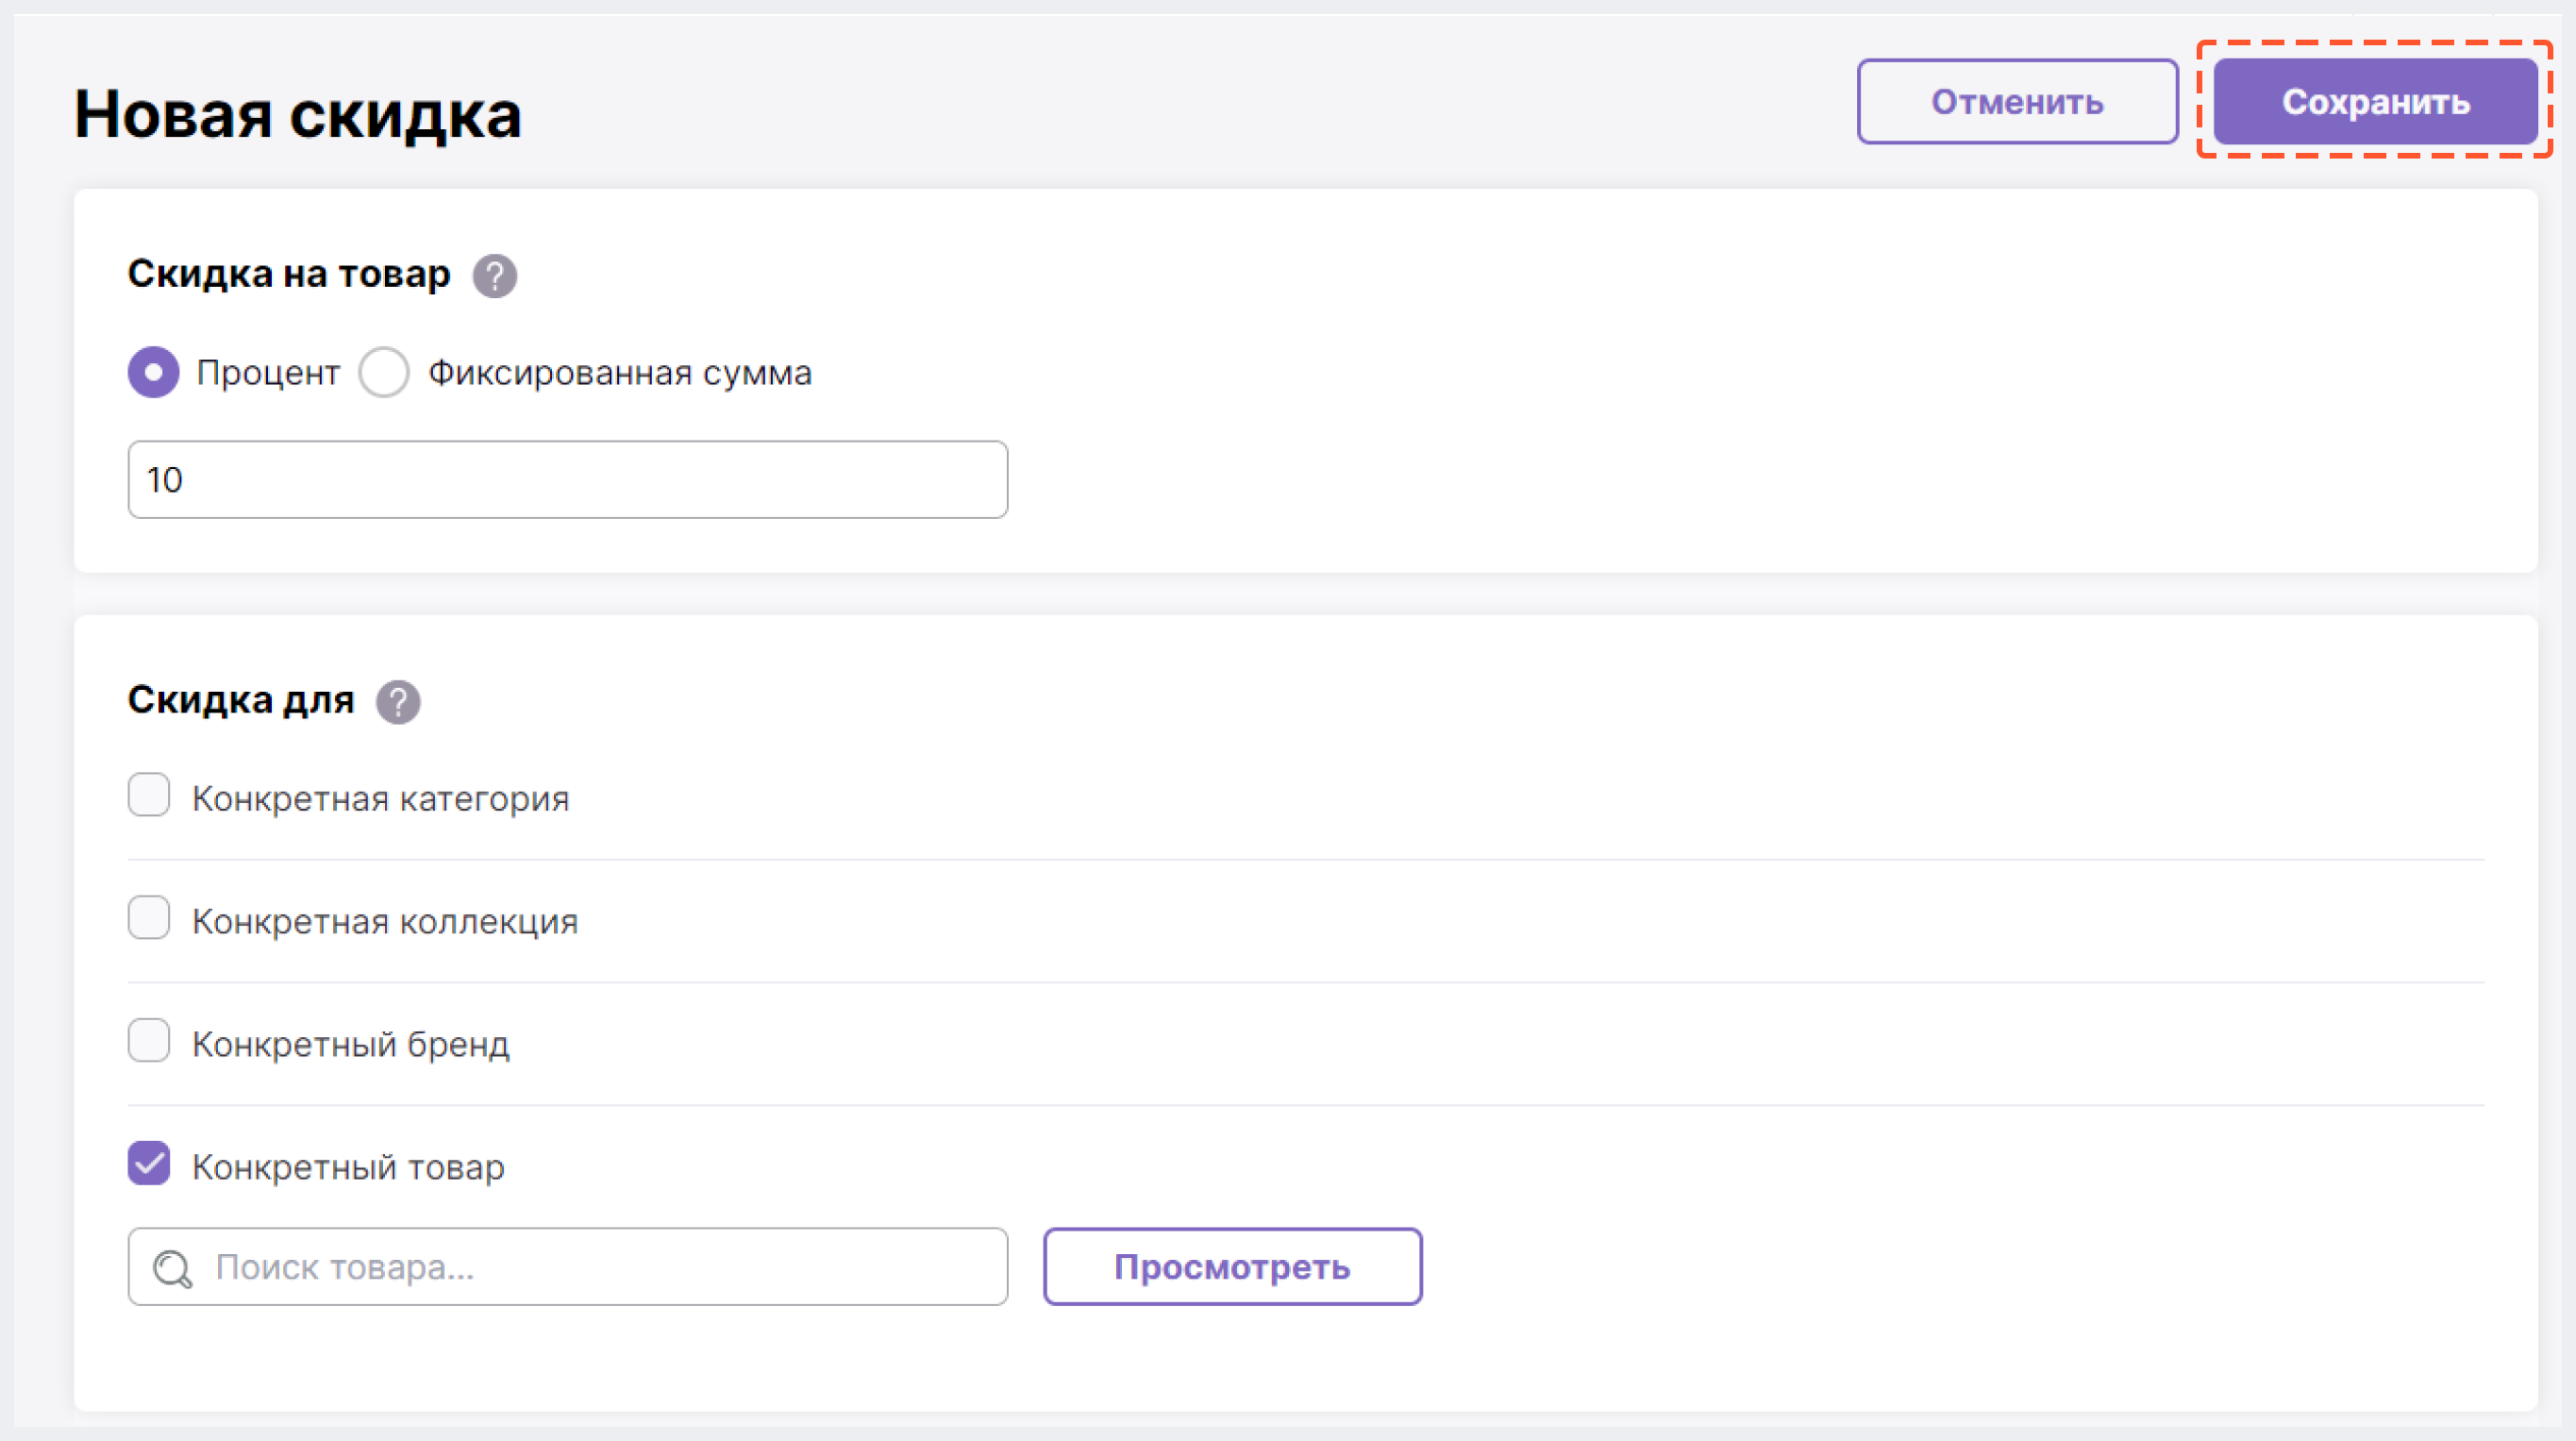
Task: Focus the discount value field with 10
Action: pos(568,479)
